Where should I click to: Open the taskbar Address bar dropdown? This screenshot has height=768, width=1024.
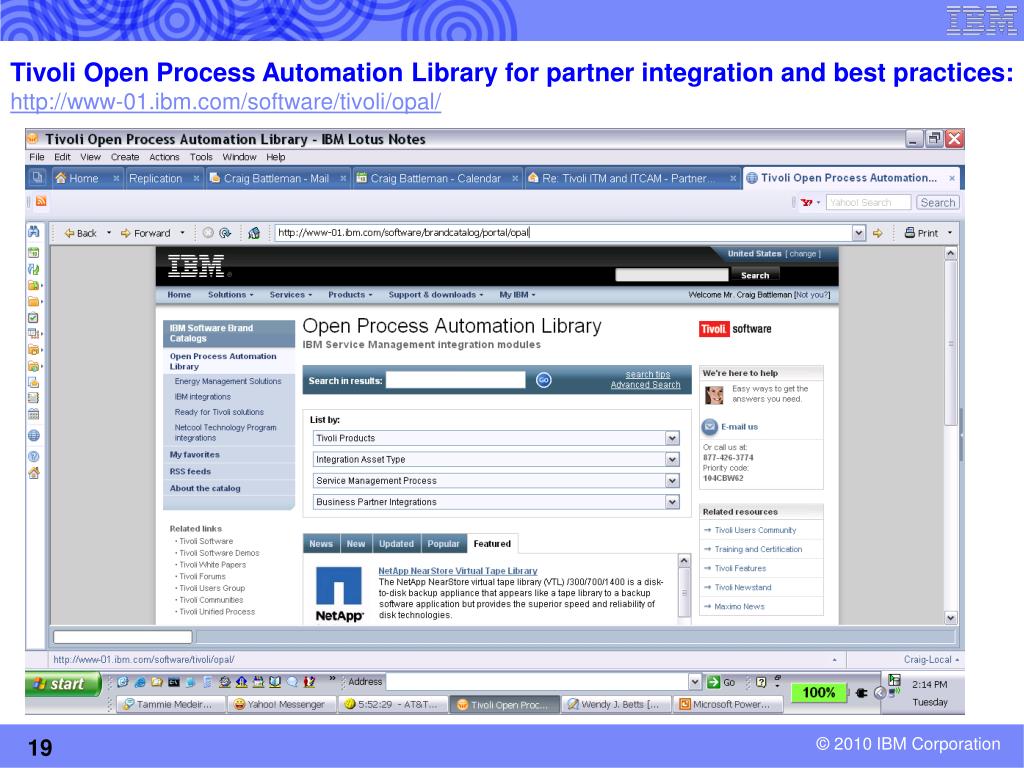[x=695, y=682]
